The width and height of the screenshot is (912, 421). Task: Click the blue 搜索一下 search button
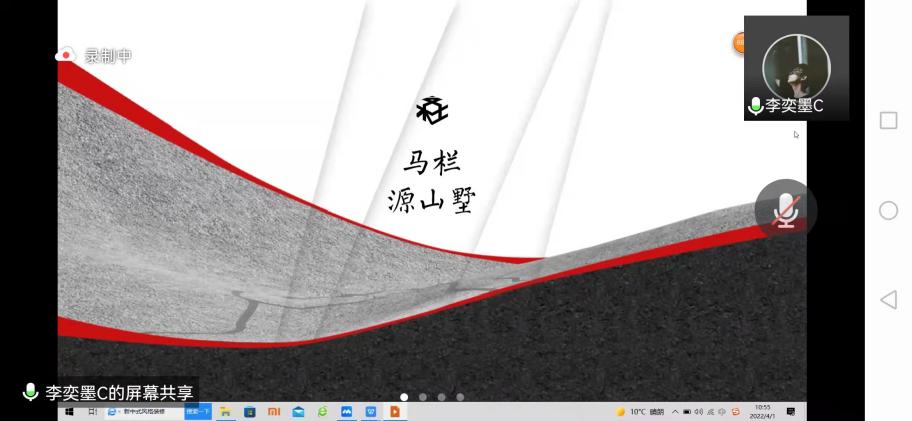tap(198, 411)
